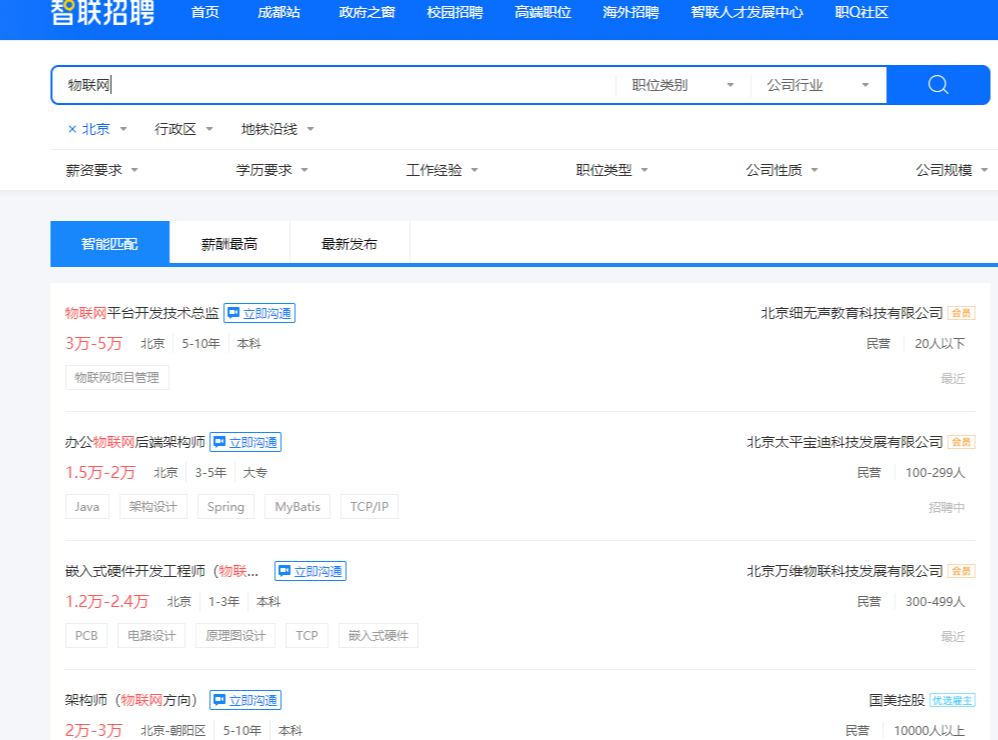Viewport: 998px width, 740px height.
Task: Click the 物联网项目管理 skill tag
Action: [117, 377]
